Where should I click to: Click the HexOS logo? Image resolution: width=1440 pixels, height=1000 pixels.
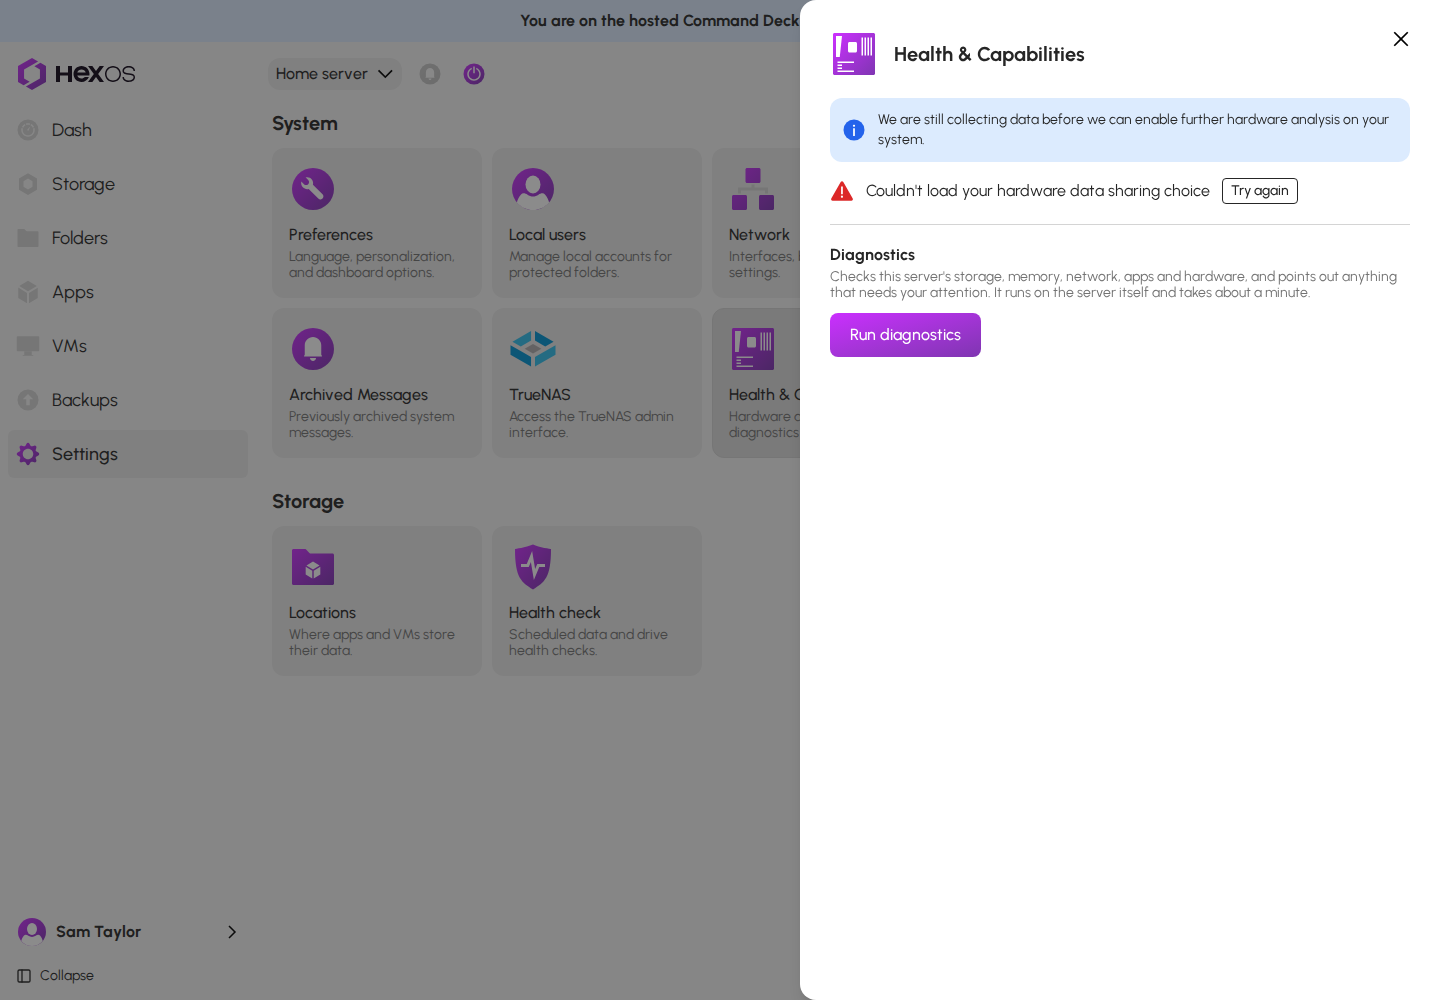coord(76,74)
